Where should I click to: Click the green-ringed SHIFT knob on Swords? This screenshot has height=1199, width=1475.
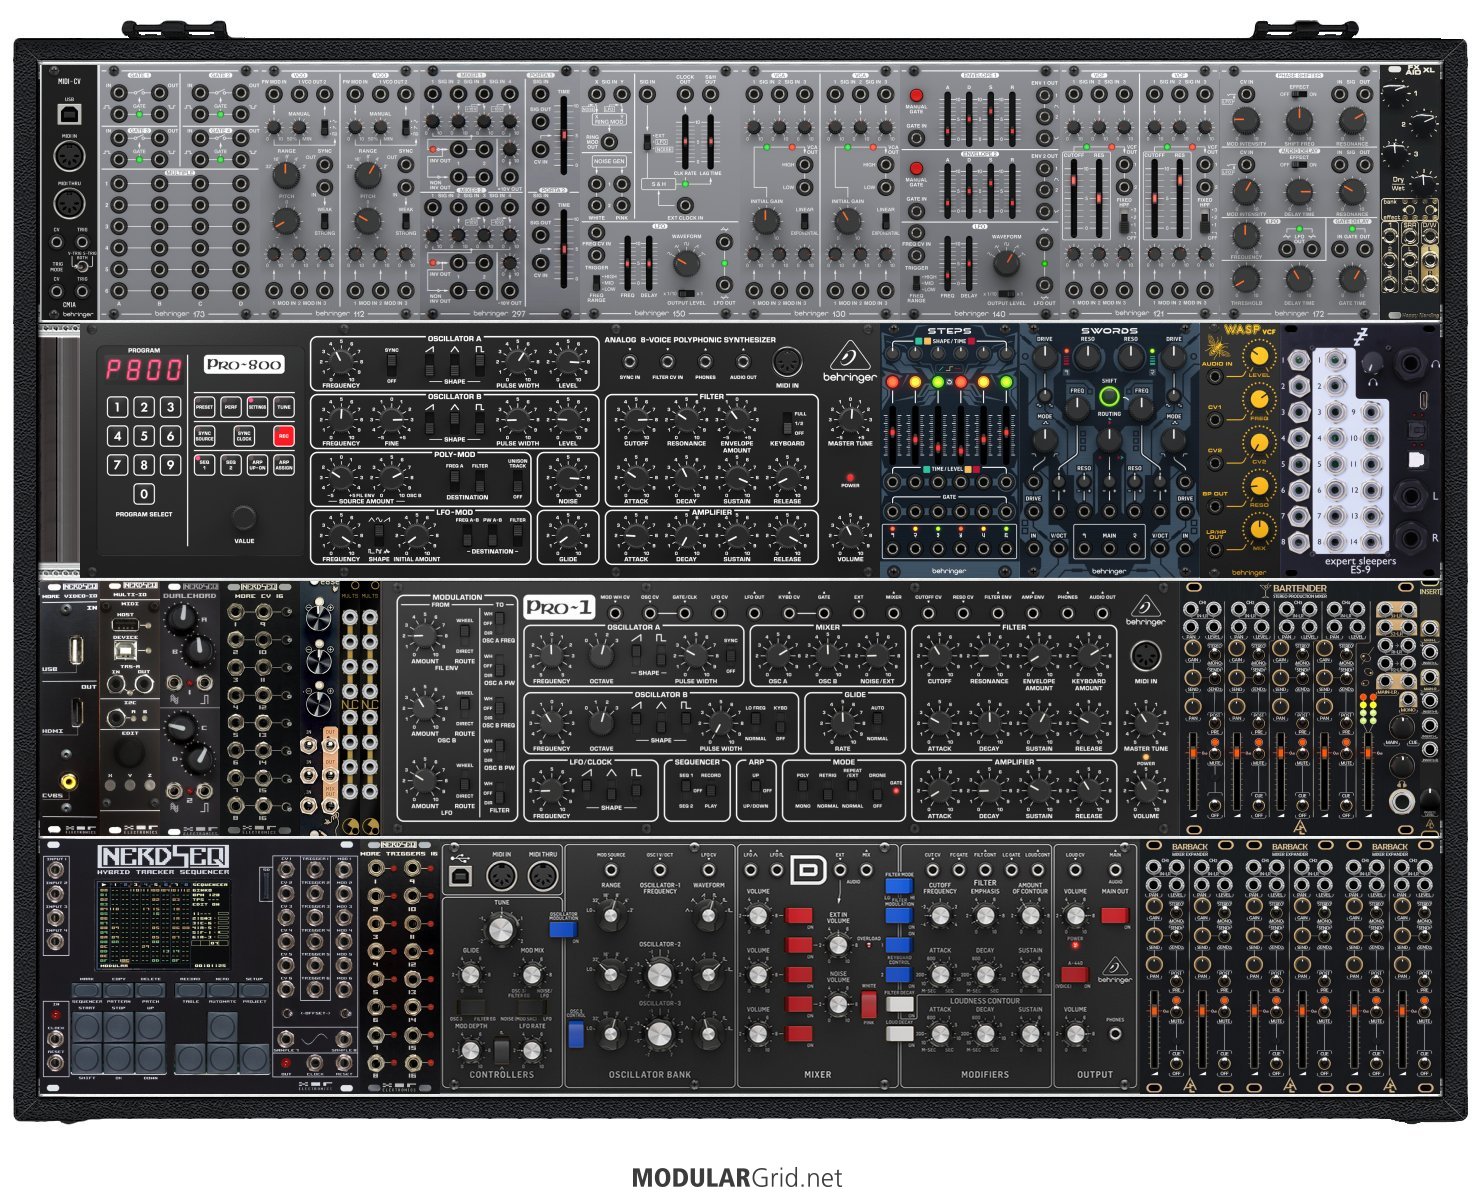point(1109,396)
